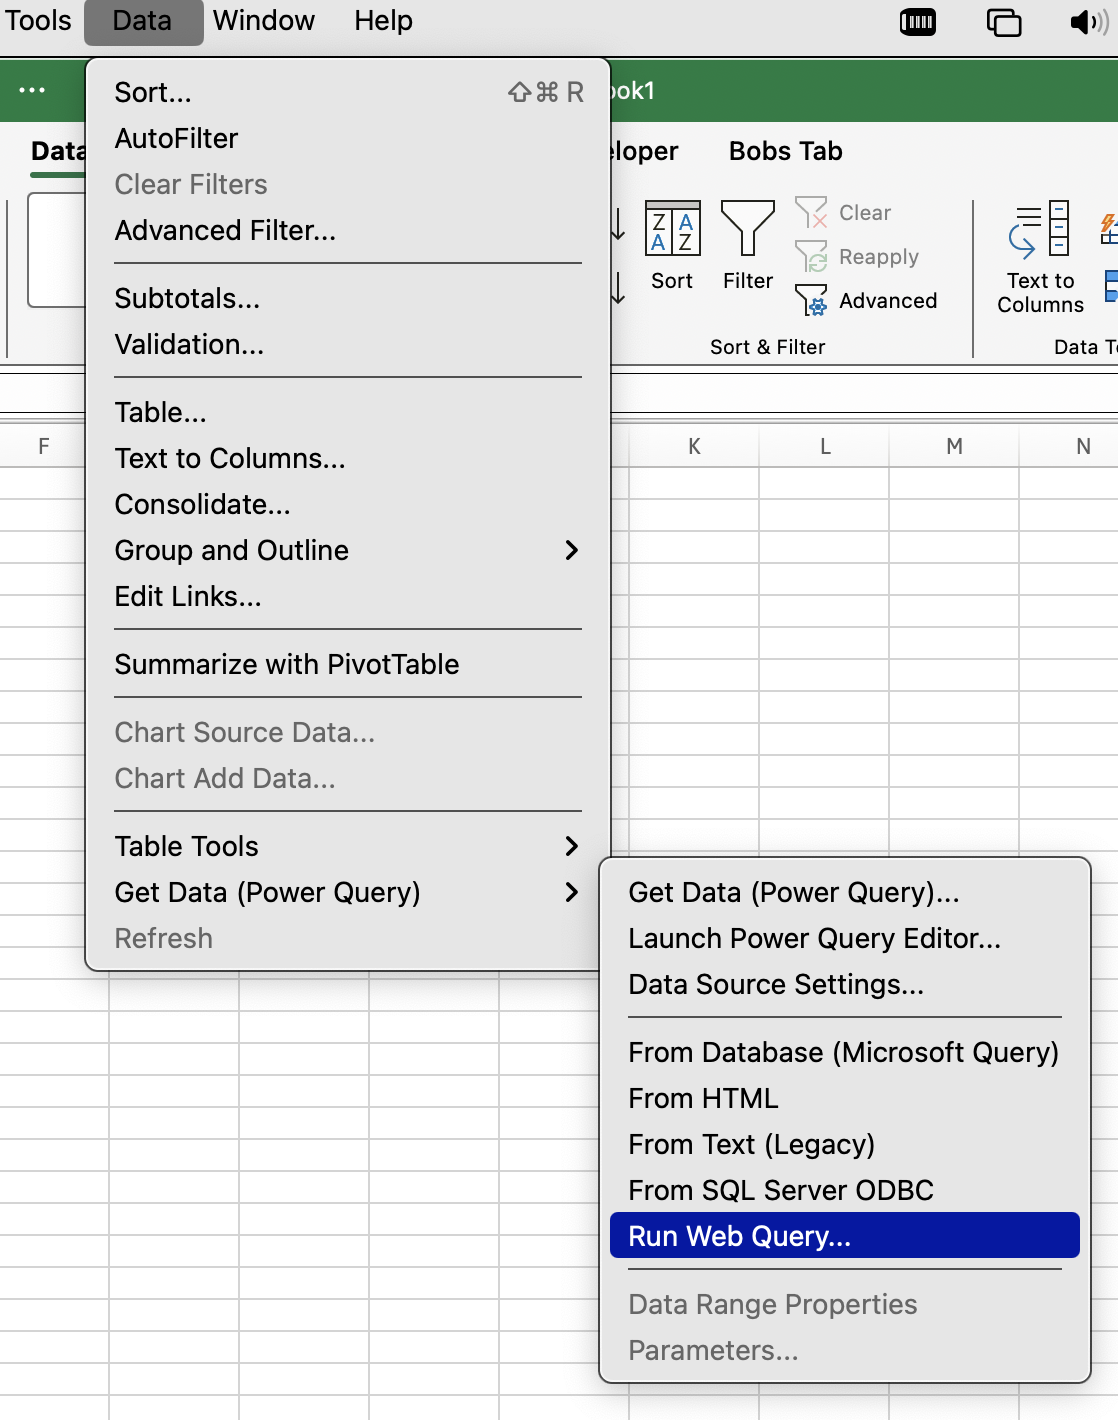Select From SQL Server ODBC
This screenshot has width=1118, height=1420.
tap(845, 1190)
